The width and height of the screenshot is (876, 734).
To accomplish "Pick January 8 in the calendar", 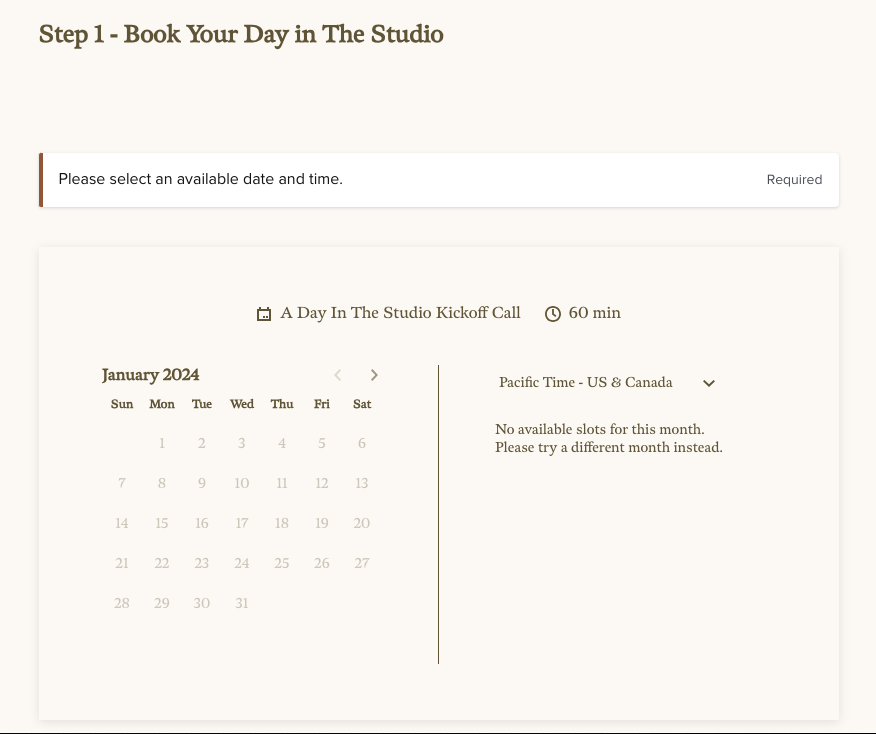I will coord(161,483).
